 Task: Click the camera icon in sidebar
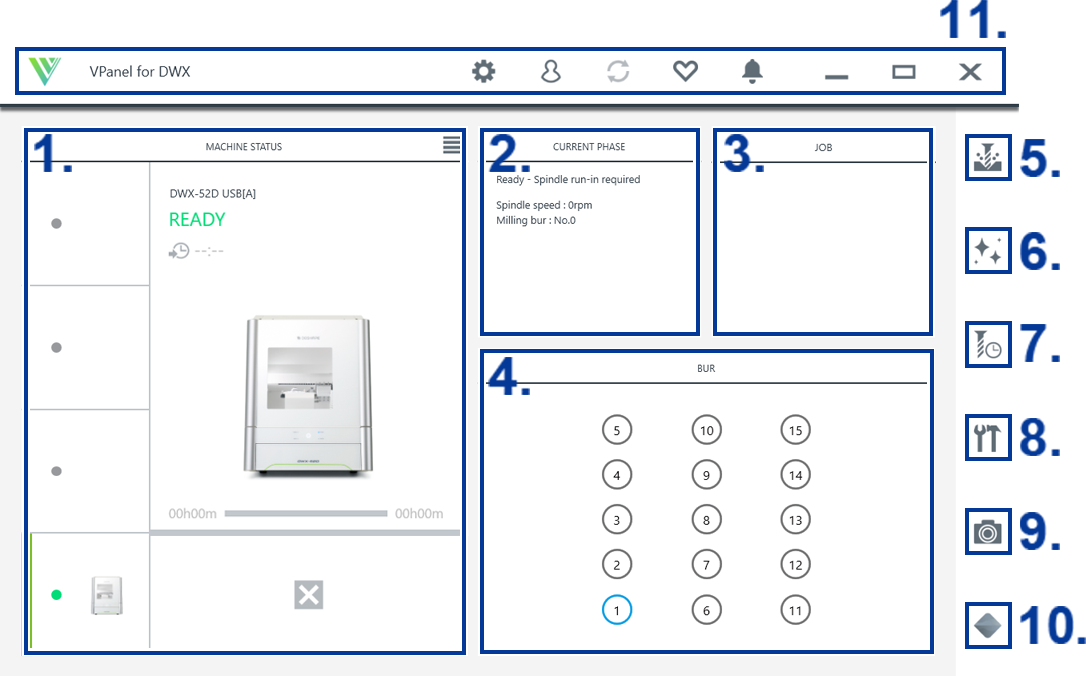click(988, 531)
